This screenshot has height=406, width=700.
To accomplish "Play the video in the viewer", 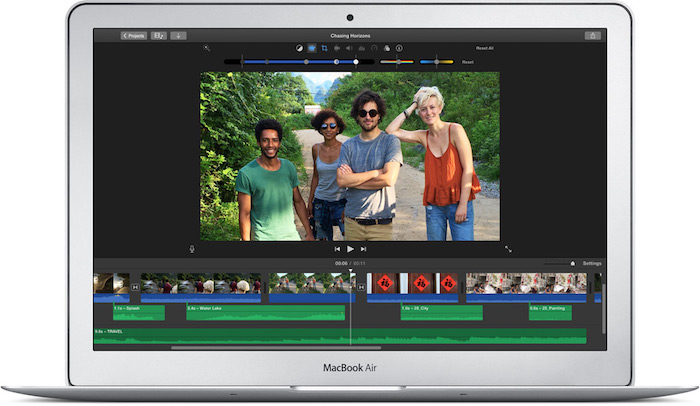I will click(350, 249).
